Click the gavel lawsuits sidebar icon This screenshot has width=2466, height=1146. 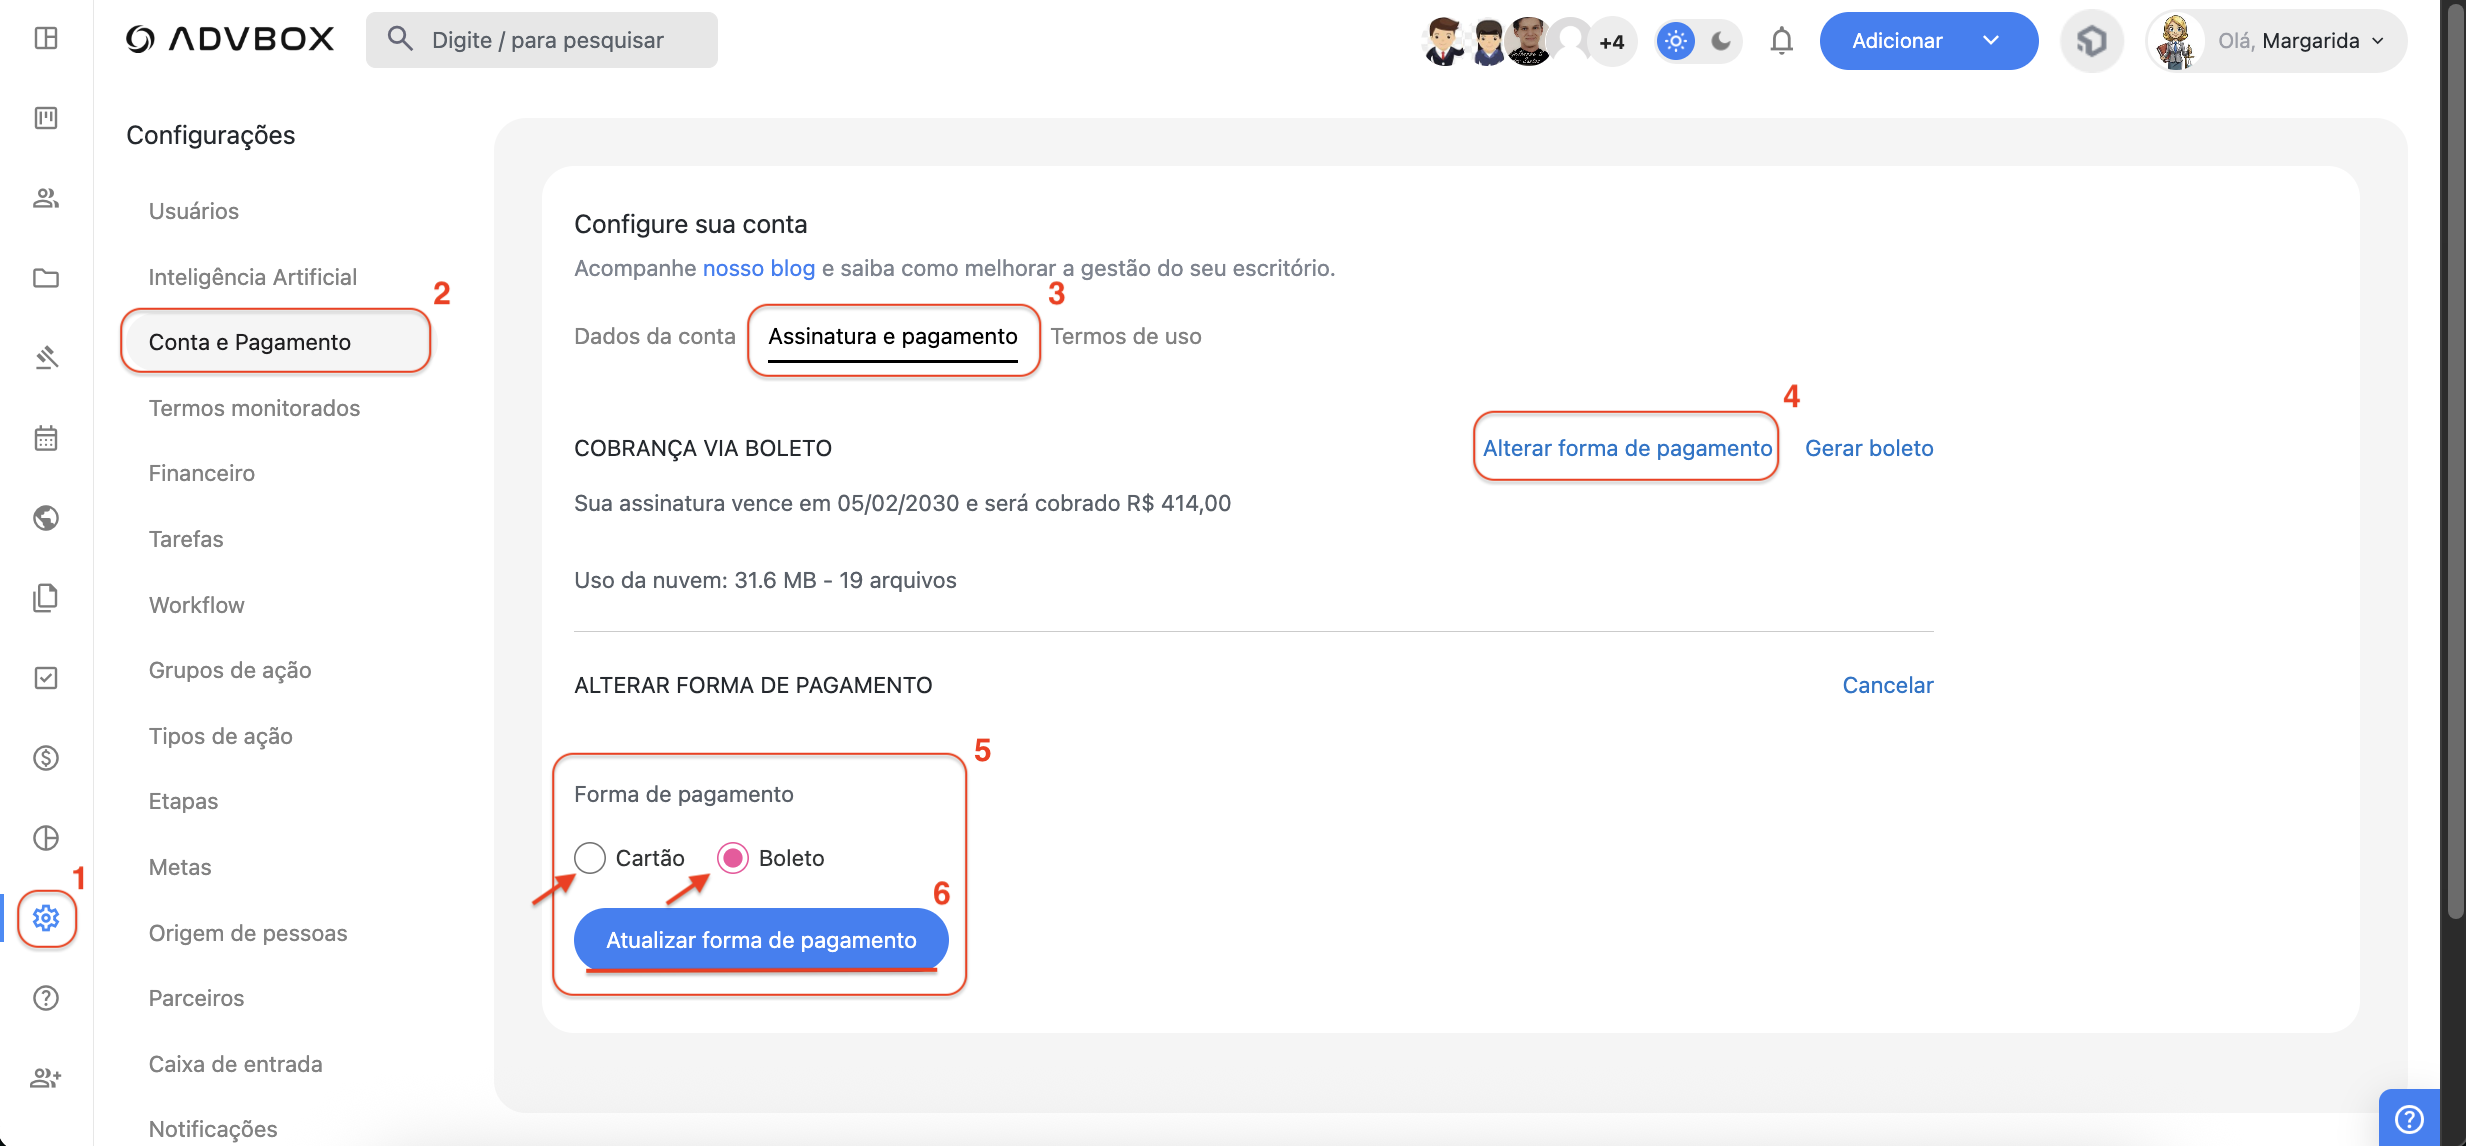(x=46, y=358)
